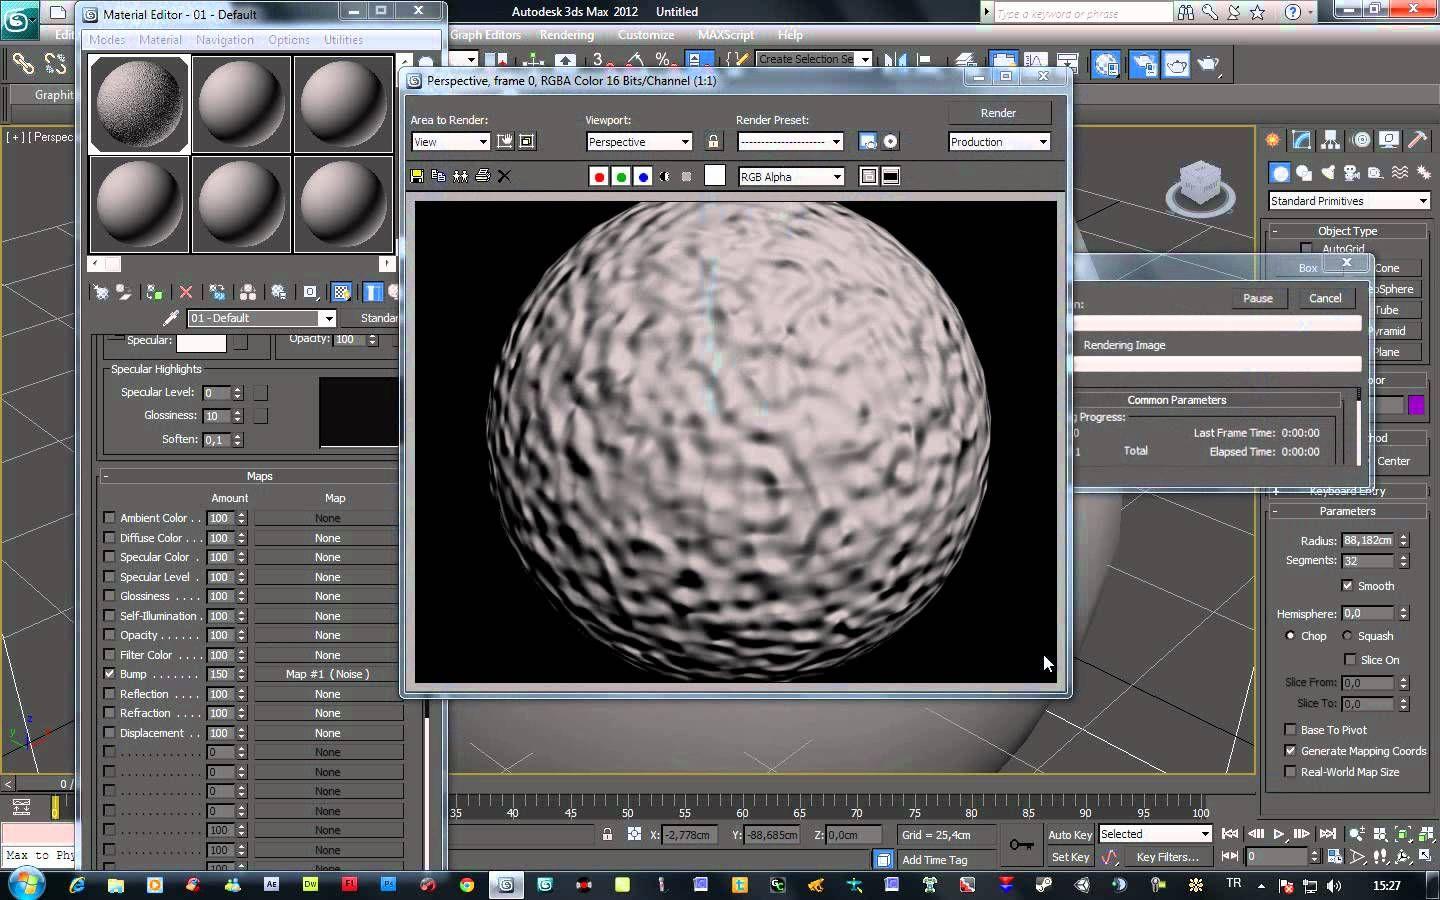Open the Display panel monitor icon
The width and height of the screenshot is (1440, 900).
click(x=1389, y=140)
